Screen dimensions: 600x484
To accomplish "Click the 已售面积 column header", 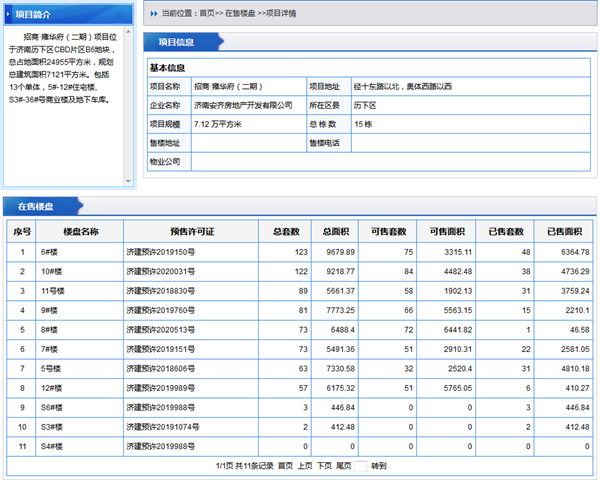I will (564, 231).
